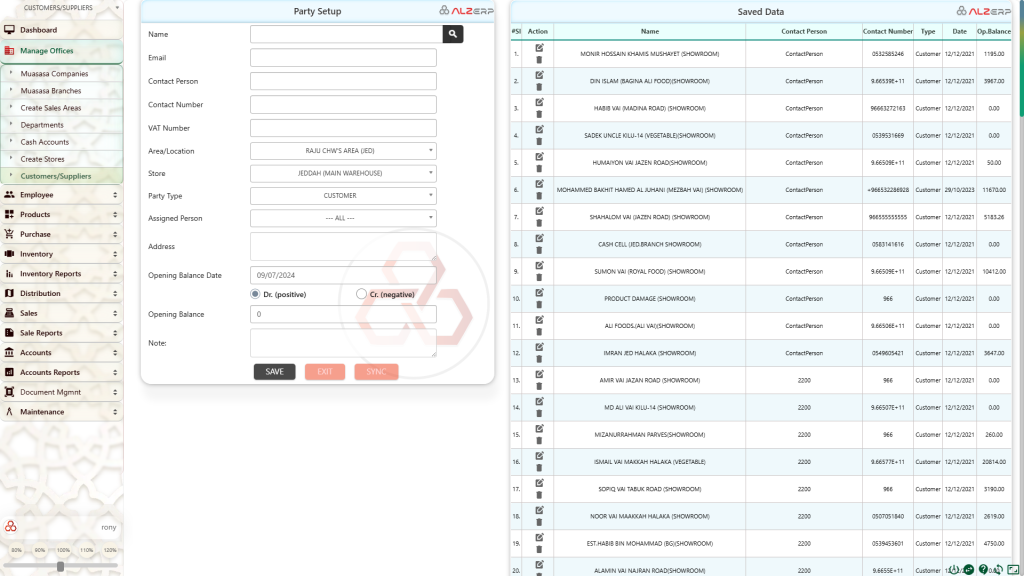Open Manage Offices menu
The width and height of the screenshot is (1024, 576).
tap(61, 50)
